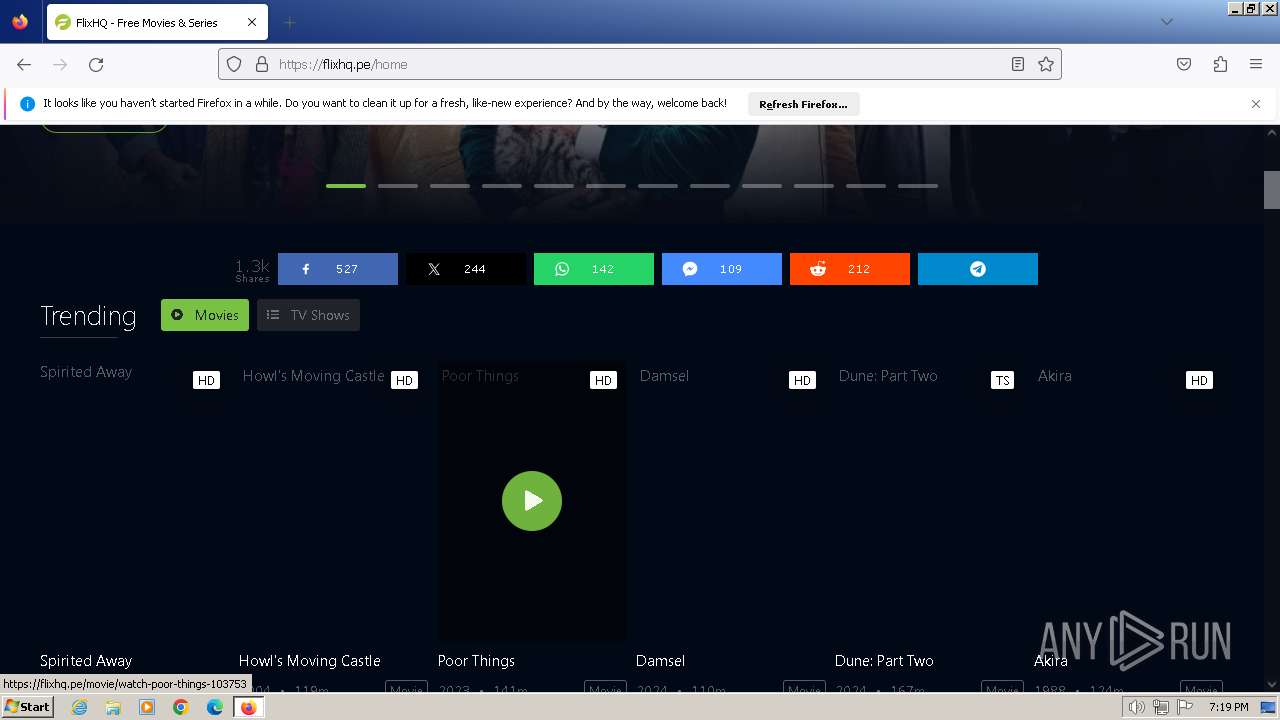Image resolution: width=1280 pixels, height=720 pixels.
Task: Open the network tray icon
Action: tap(1161, 707)
